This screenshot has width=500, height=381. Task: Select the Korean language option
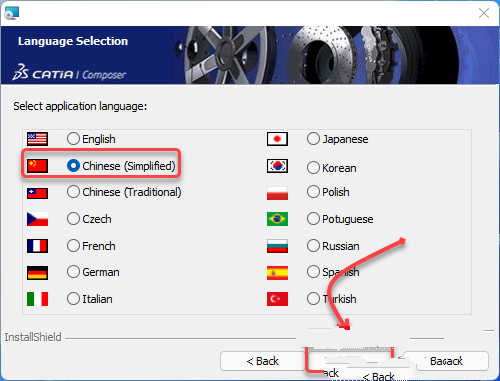[313, 168]
